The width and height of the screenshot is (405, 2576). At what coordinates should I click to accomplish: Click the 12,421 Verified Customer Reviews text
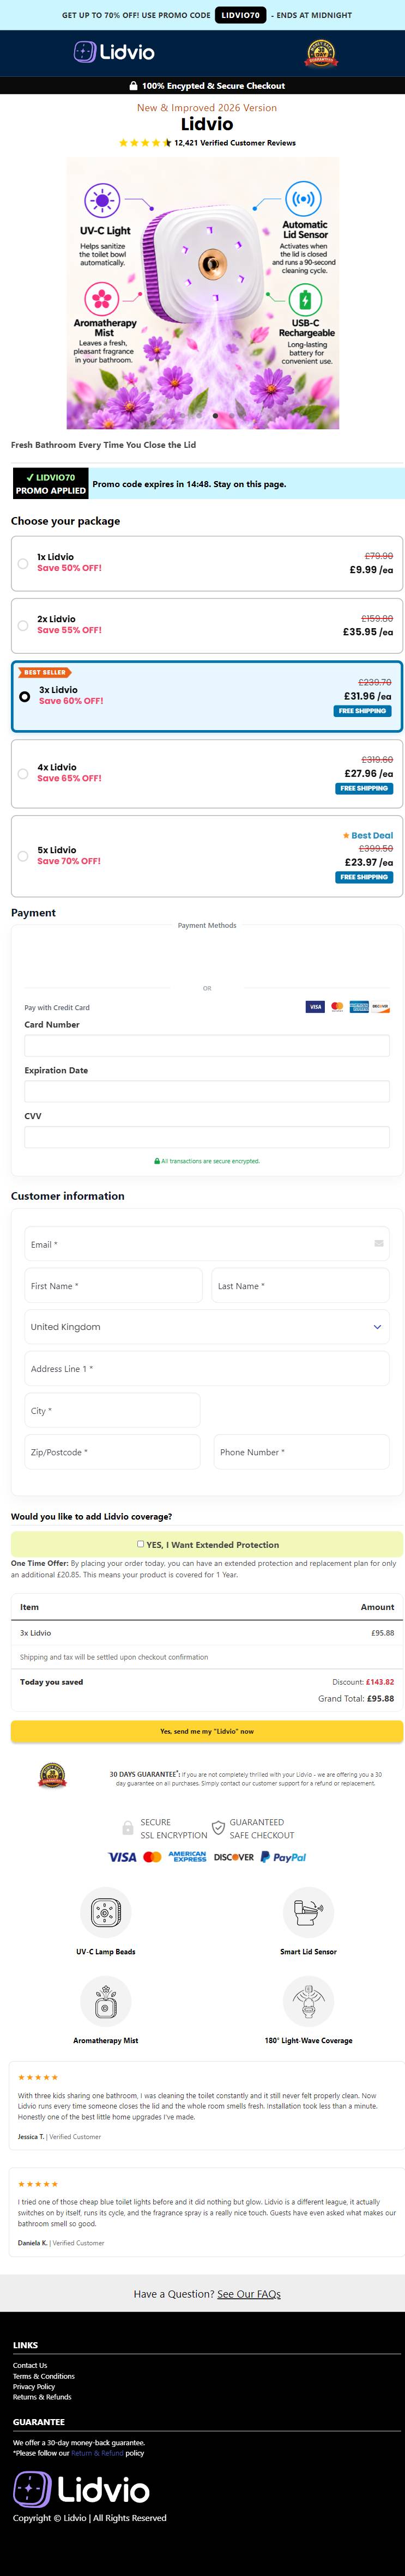(235, 143)
